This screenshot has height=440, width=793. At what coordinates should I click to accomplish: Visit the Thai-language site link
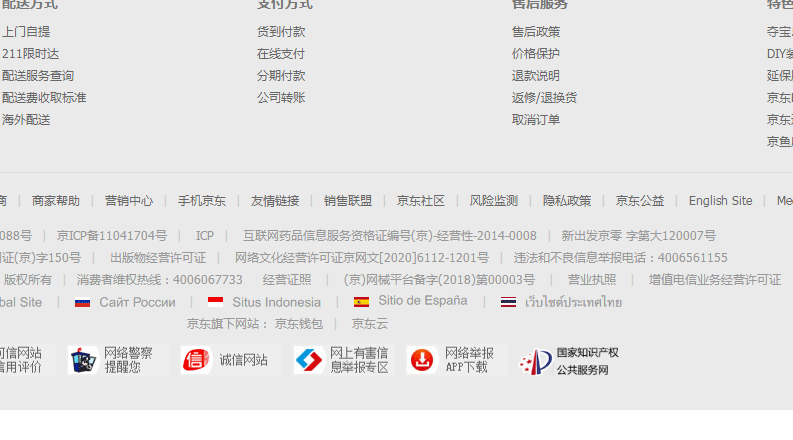(x=574, y=302)
